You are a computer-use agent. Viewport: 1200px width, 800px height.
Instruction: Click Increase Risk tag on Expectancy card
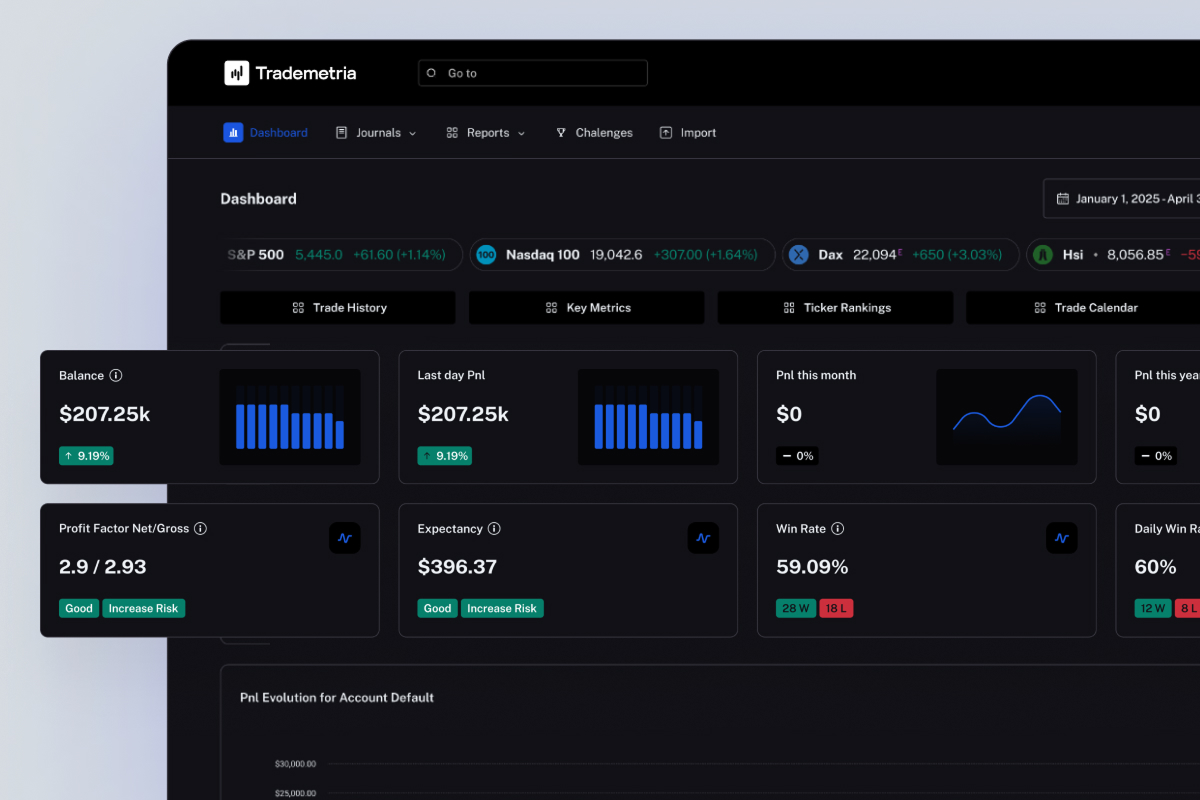click(502, 608)
